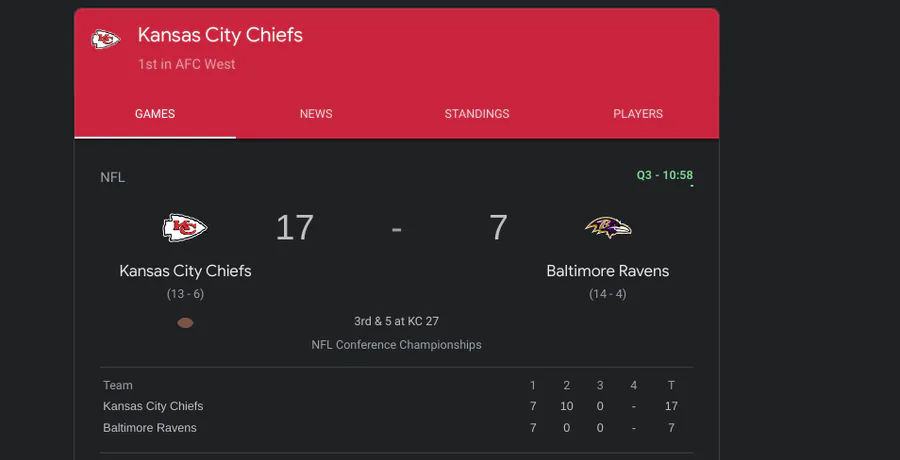
Task: Select Kansas City Chiefs row in score table
Action: pos(153,406)
